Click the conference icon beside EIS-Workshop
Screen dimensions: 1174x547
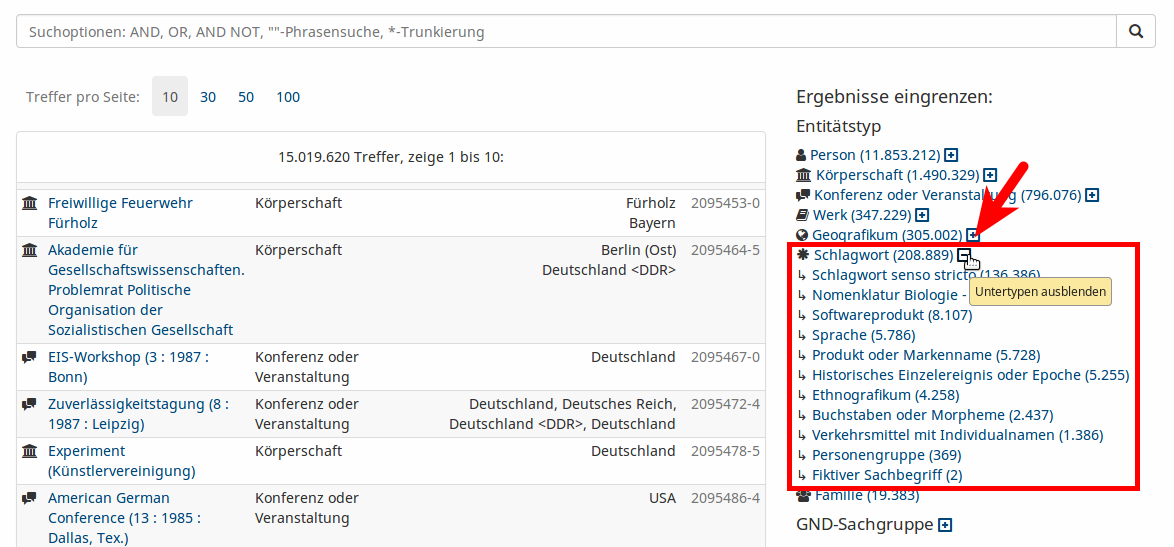30,357
